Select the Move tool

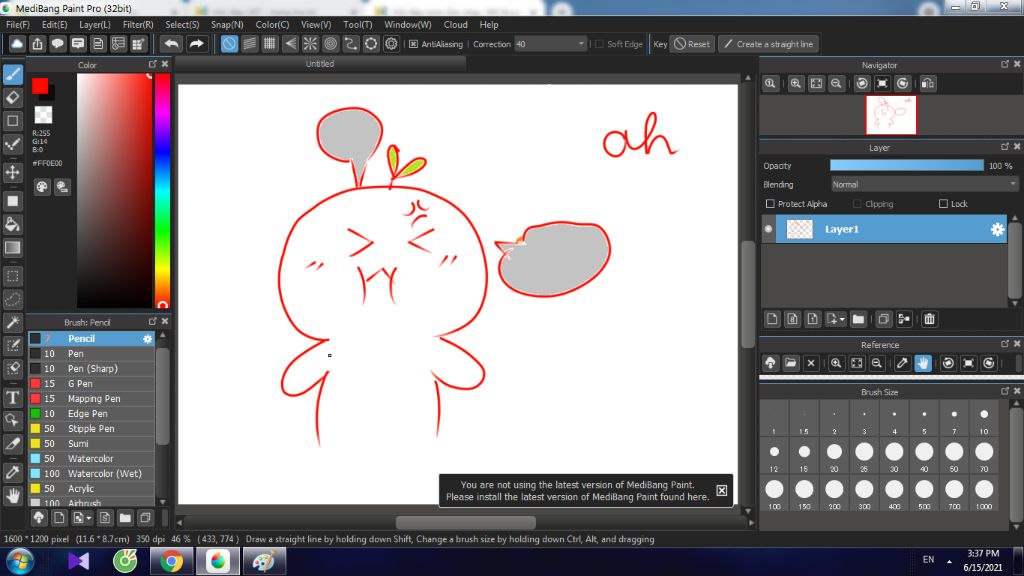[x=13, y=172]
